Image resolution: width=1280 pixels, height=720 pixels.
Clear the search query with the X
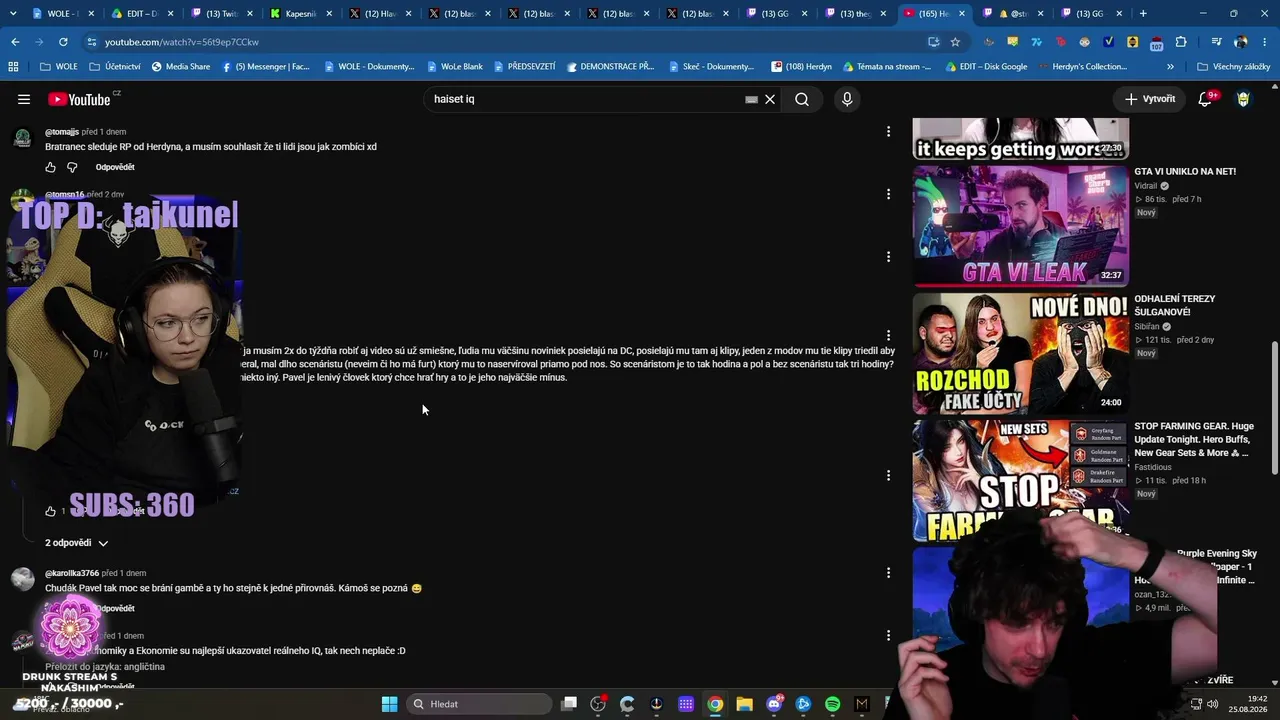[x=770, y=99]
